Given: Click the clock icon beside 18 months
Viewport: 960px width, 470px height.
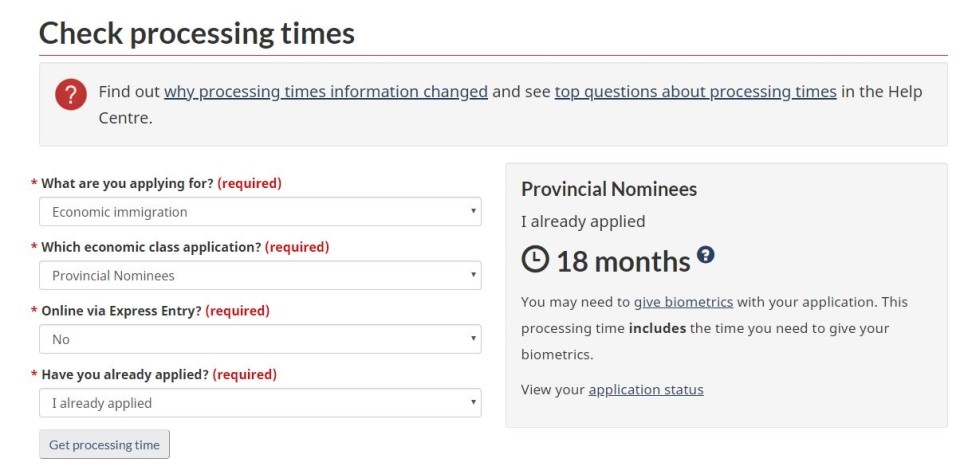Looking at the screenshot, I should coord(535,259).
